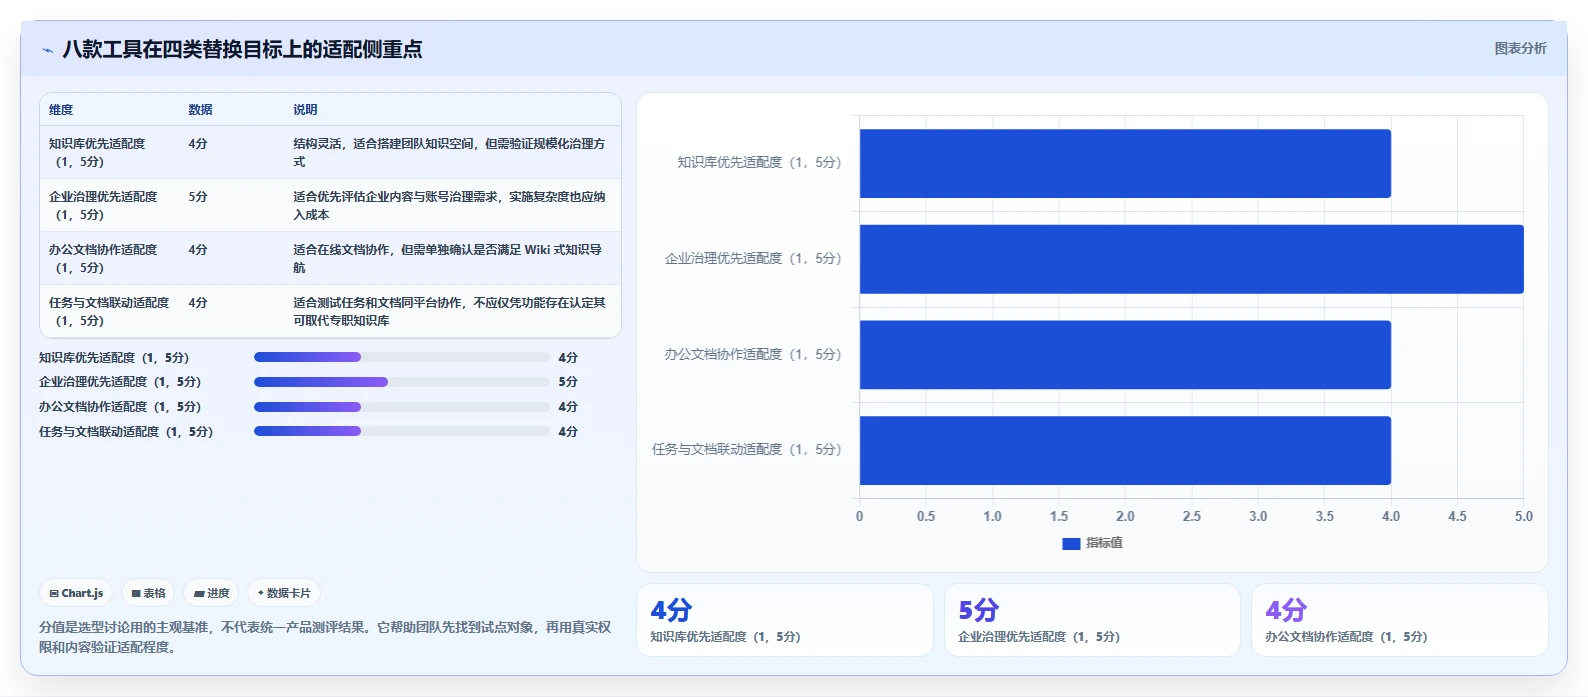Click the 数据 table column header
The image size is (1588, 697).
pos(200,110)
